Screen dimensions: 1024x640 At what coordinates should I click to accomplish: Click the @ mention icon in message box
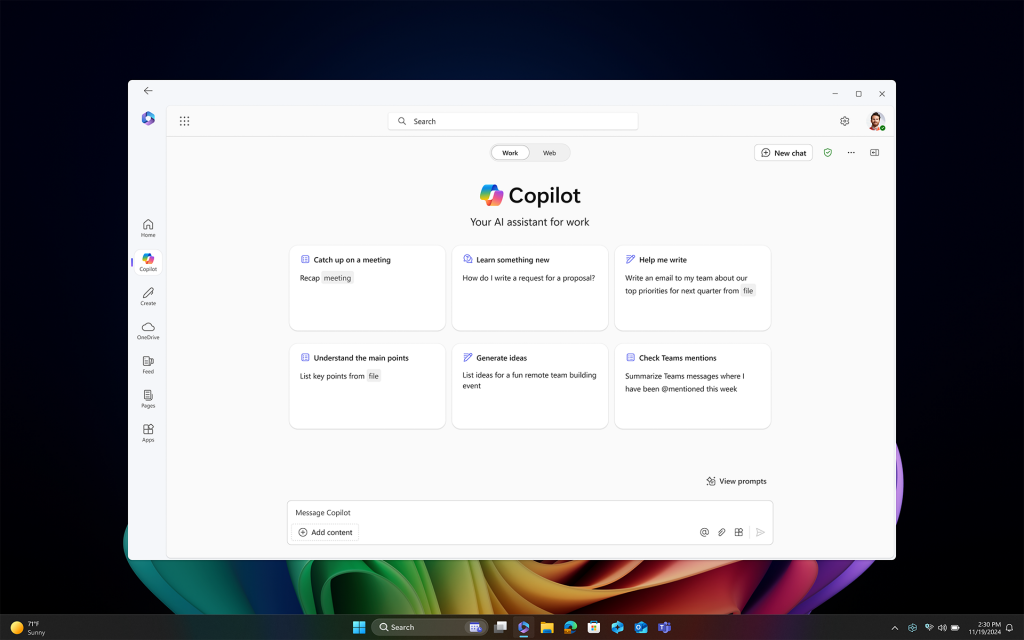pyautogui.click(x=704, y=532)
